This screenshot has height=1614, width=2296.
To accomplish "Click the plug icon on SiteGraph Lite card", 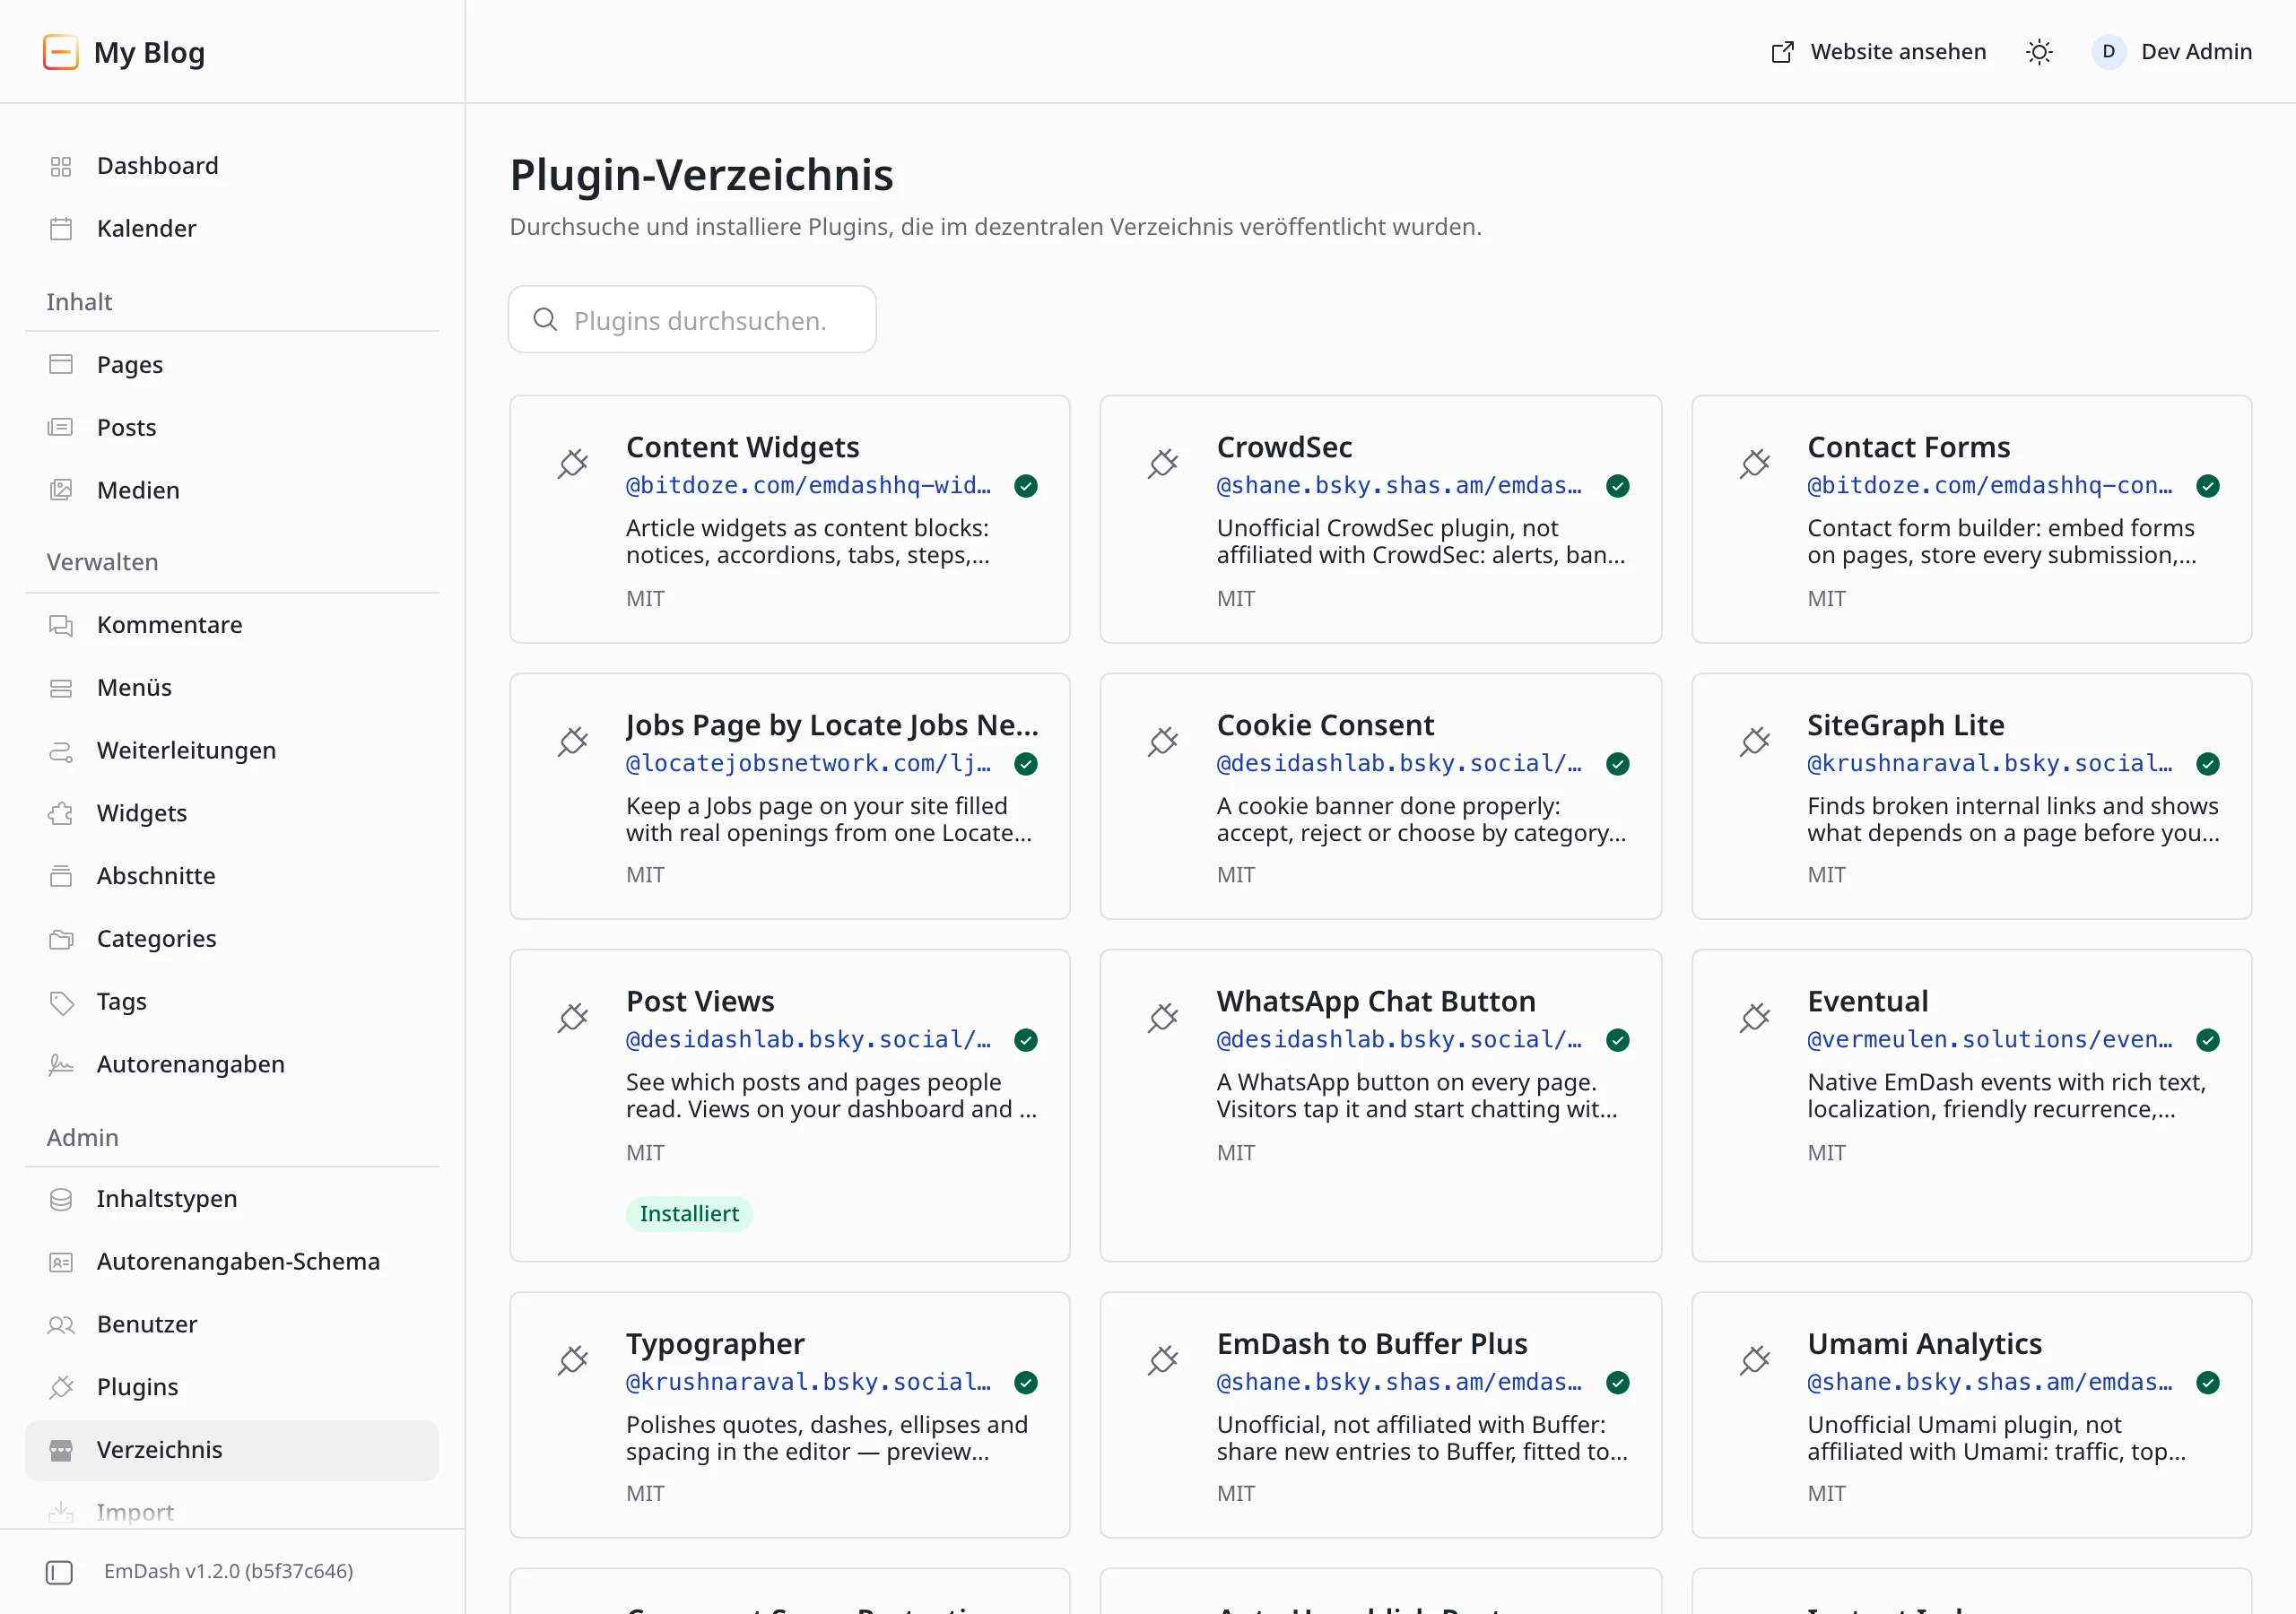I will click(1754, 741).
